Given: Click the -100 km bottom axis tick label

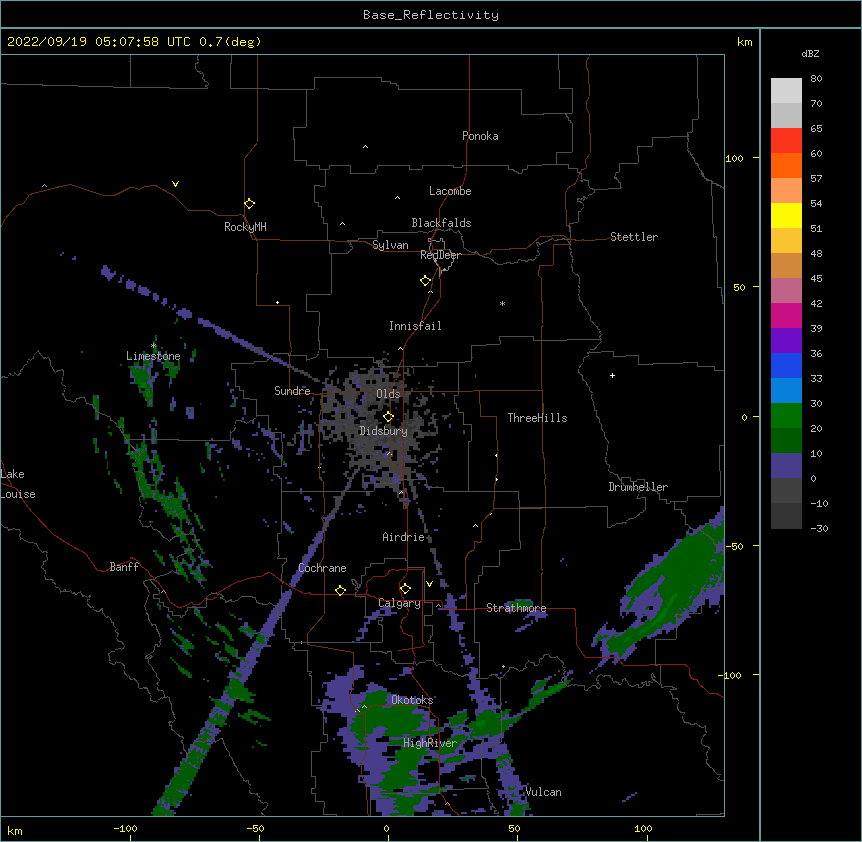Looking at the screenshot, I should coord(125,828).
